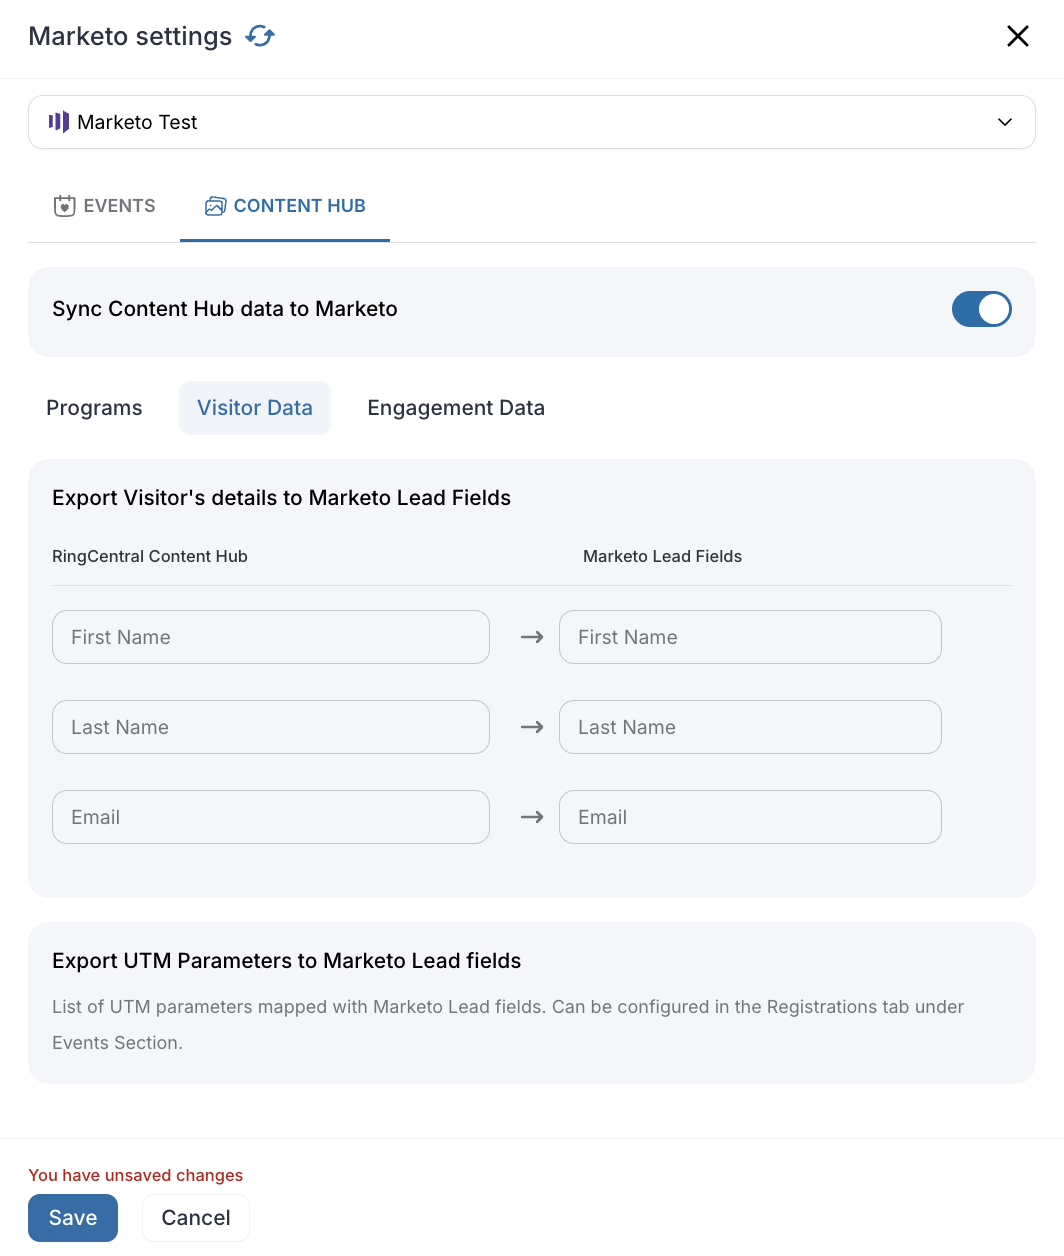Click the RingCentral First Name field

[x=271, y=637]
